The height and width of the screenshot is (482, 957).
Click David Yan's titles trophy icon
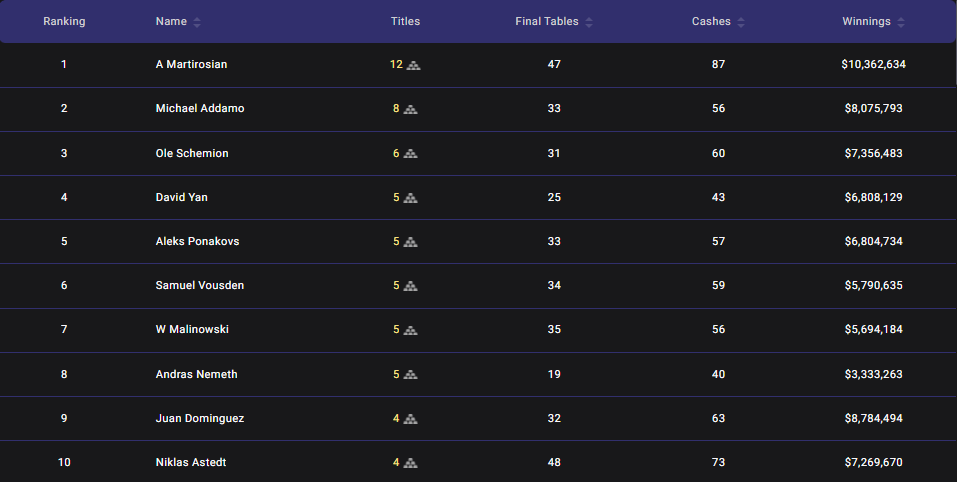(x=411, y=198)
